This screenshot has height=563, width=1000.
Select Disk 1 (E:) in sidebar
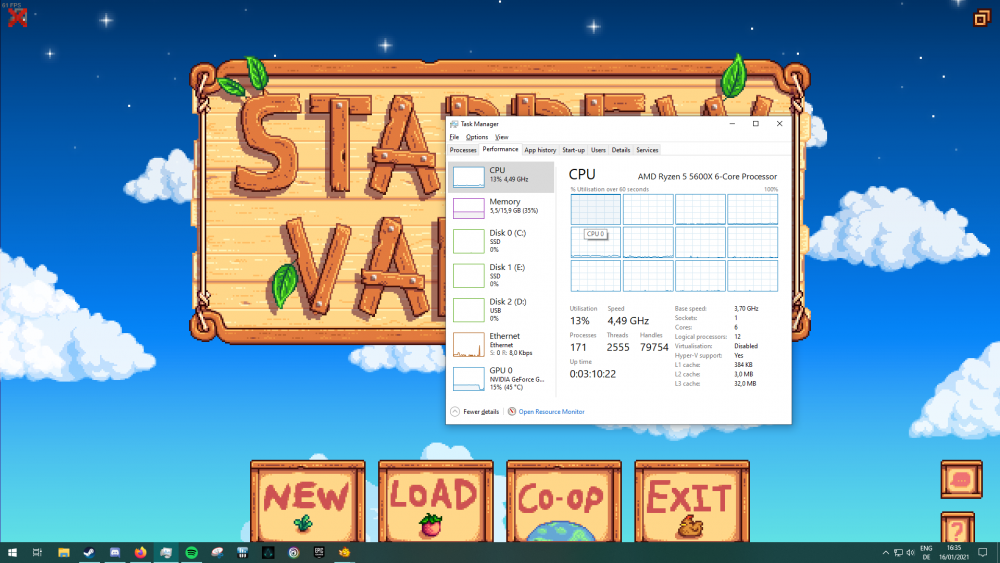[x=501, y=275]
